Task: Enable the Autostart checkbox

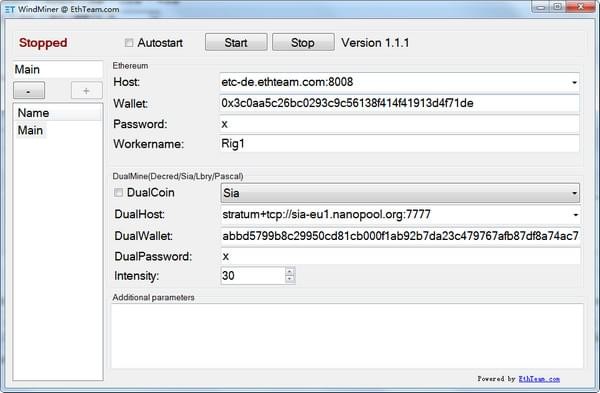Action: 129,43
